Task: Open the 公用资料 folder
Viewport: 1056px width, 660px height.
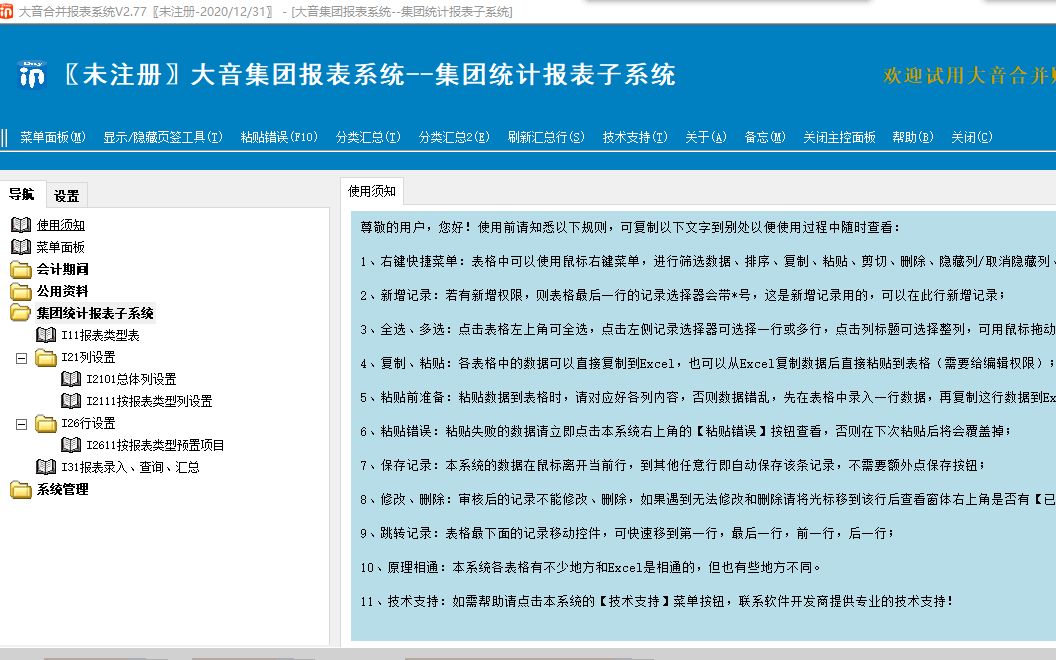Action: click(x=21, y=288)
